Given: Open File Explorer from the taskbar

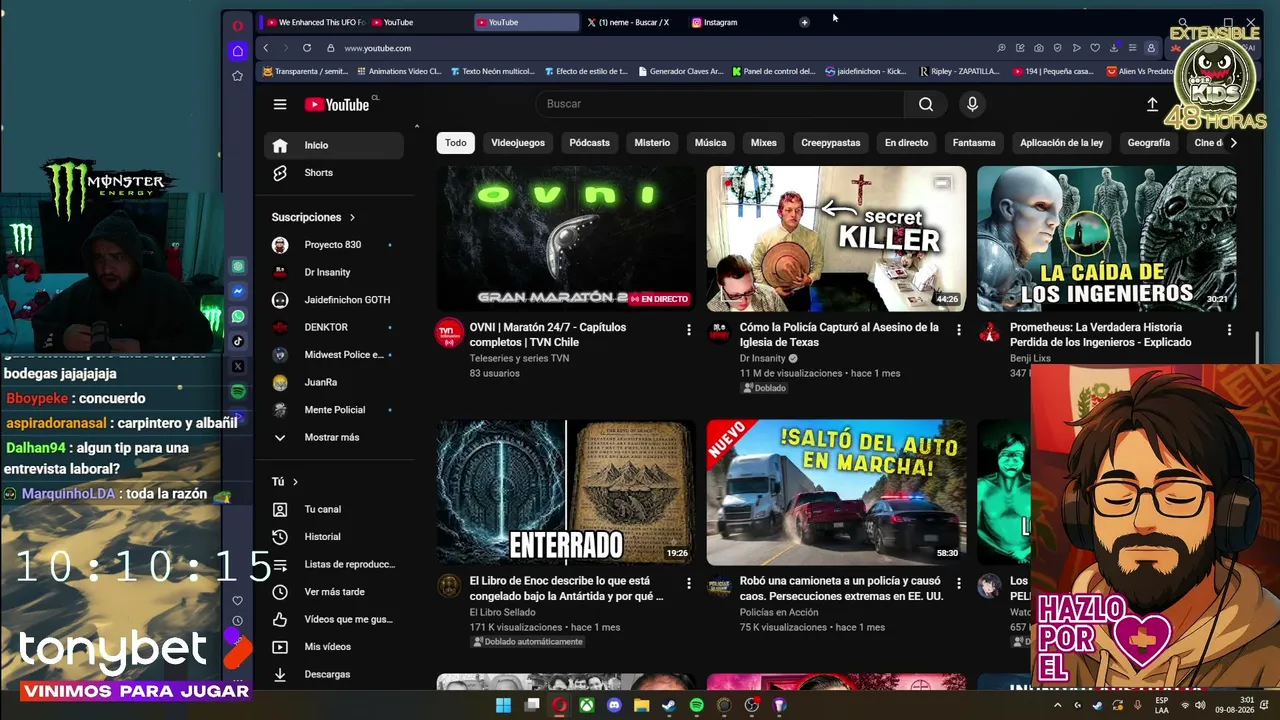Looking at the screenshot, I should click(642, 705).
